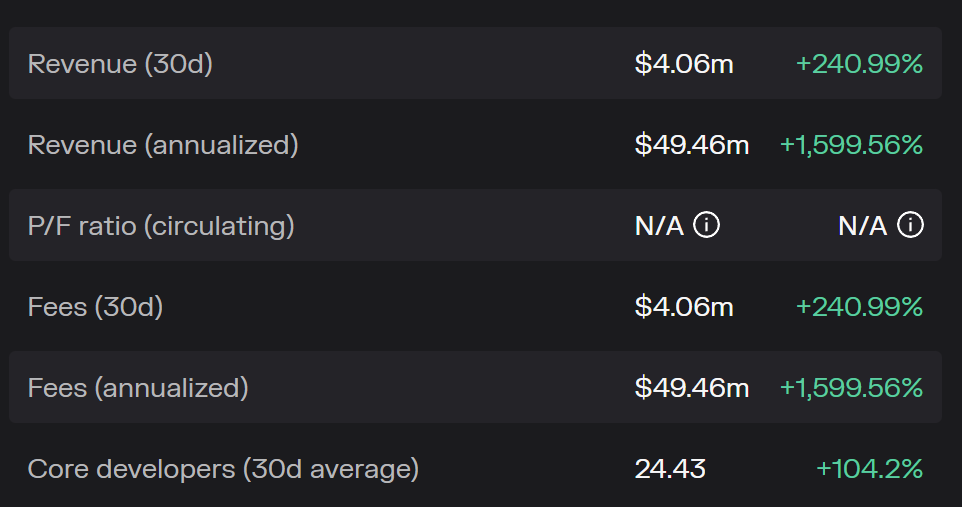The height and width of the screenshot is (507, 962).
Task: Select the Fees (30d) label
Action: click(x=95, y=307)
